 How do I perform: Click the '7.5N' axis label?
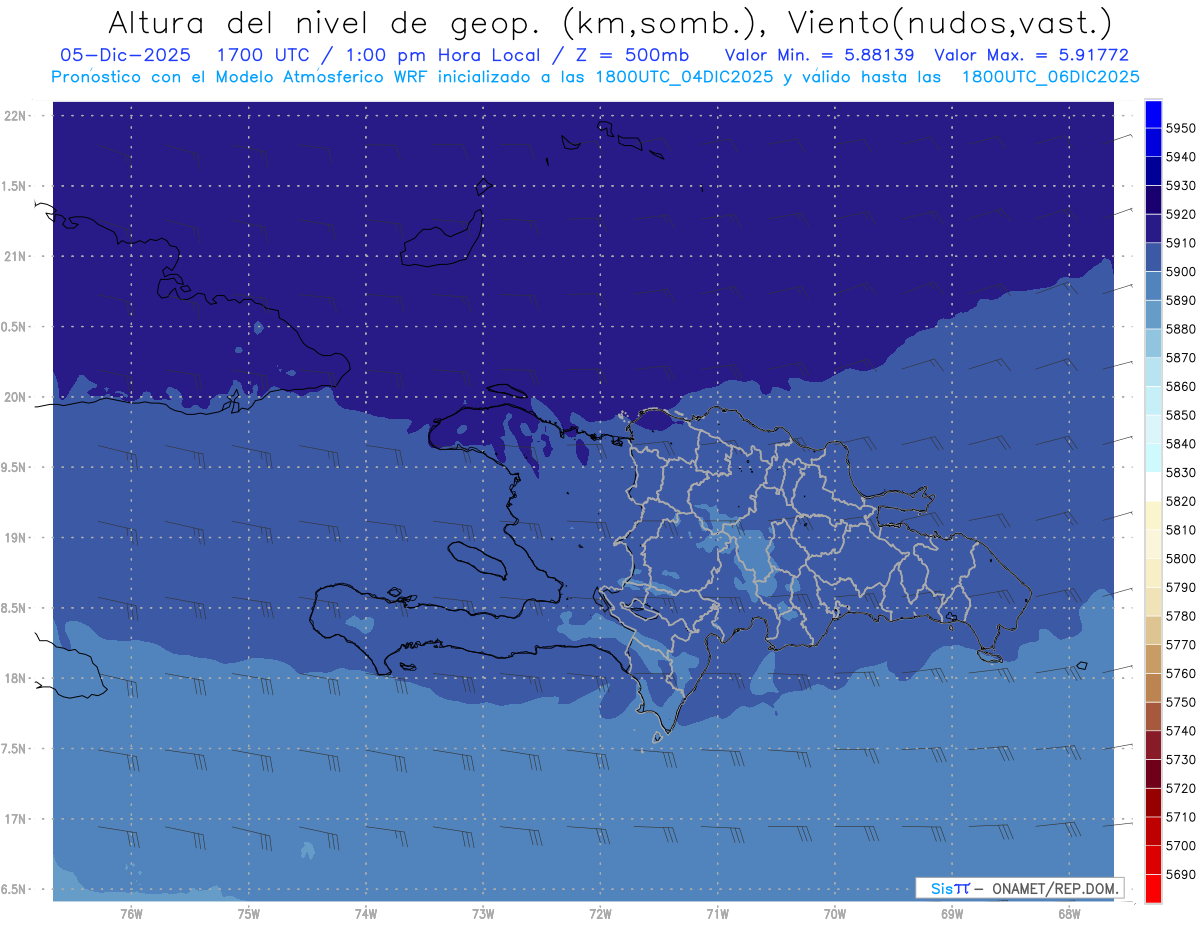[x=15, y=748]
